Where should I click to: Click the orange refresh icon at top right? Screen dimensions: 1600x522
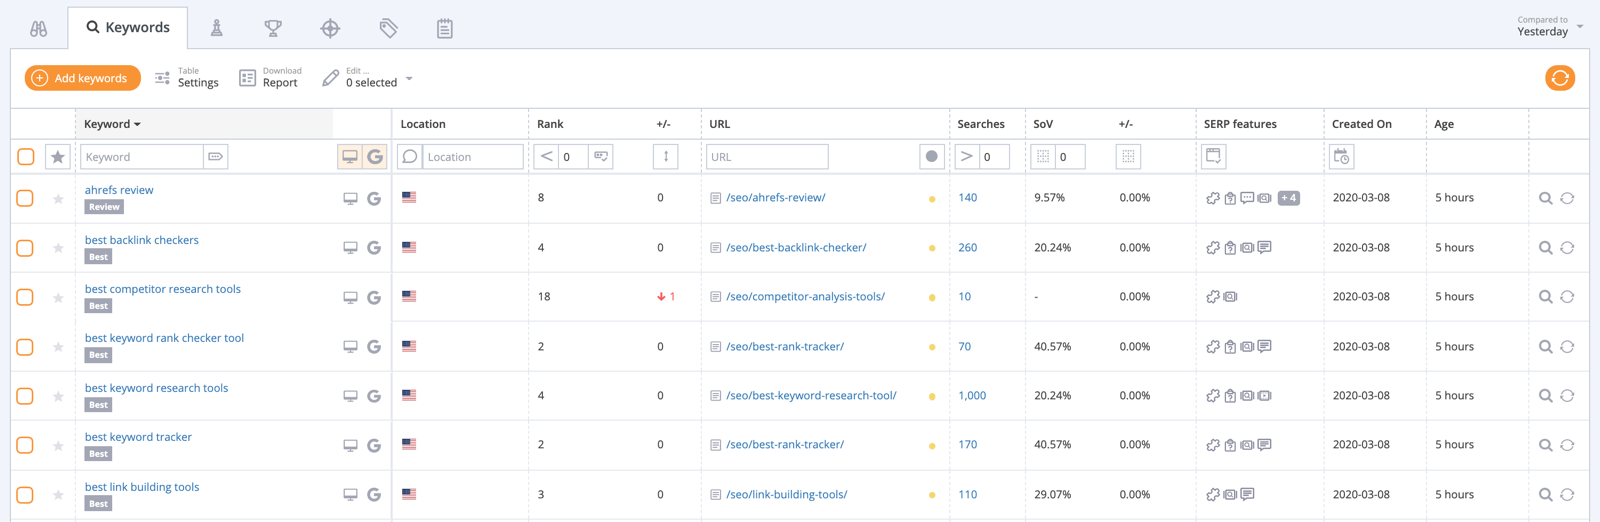pos(1559,78)
